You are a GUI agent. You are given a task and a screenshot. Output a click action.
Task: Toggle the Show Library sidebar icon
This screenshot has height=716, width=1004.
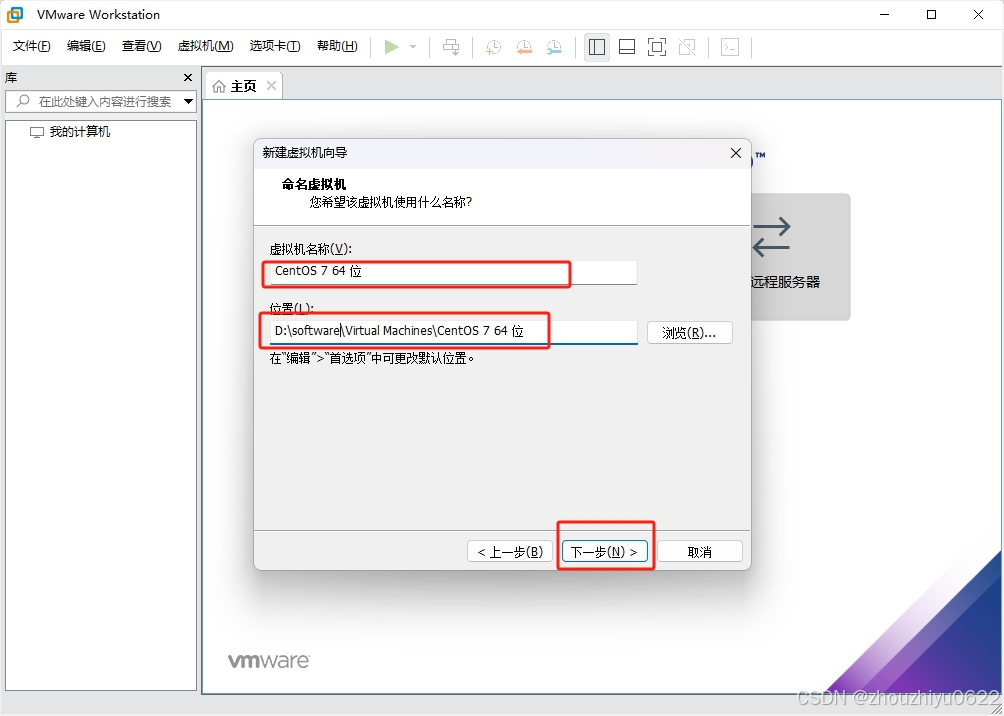[x=597, y=47]
